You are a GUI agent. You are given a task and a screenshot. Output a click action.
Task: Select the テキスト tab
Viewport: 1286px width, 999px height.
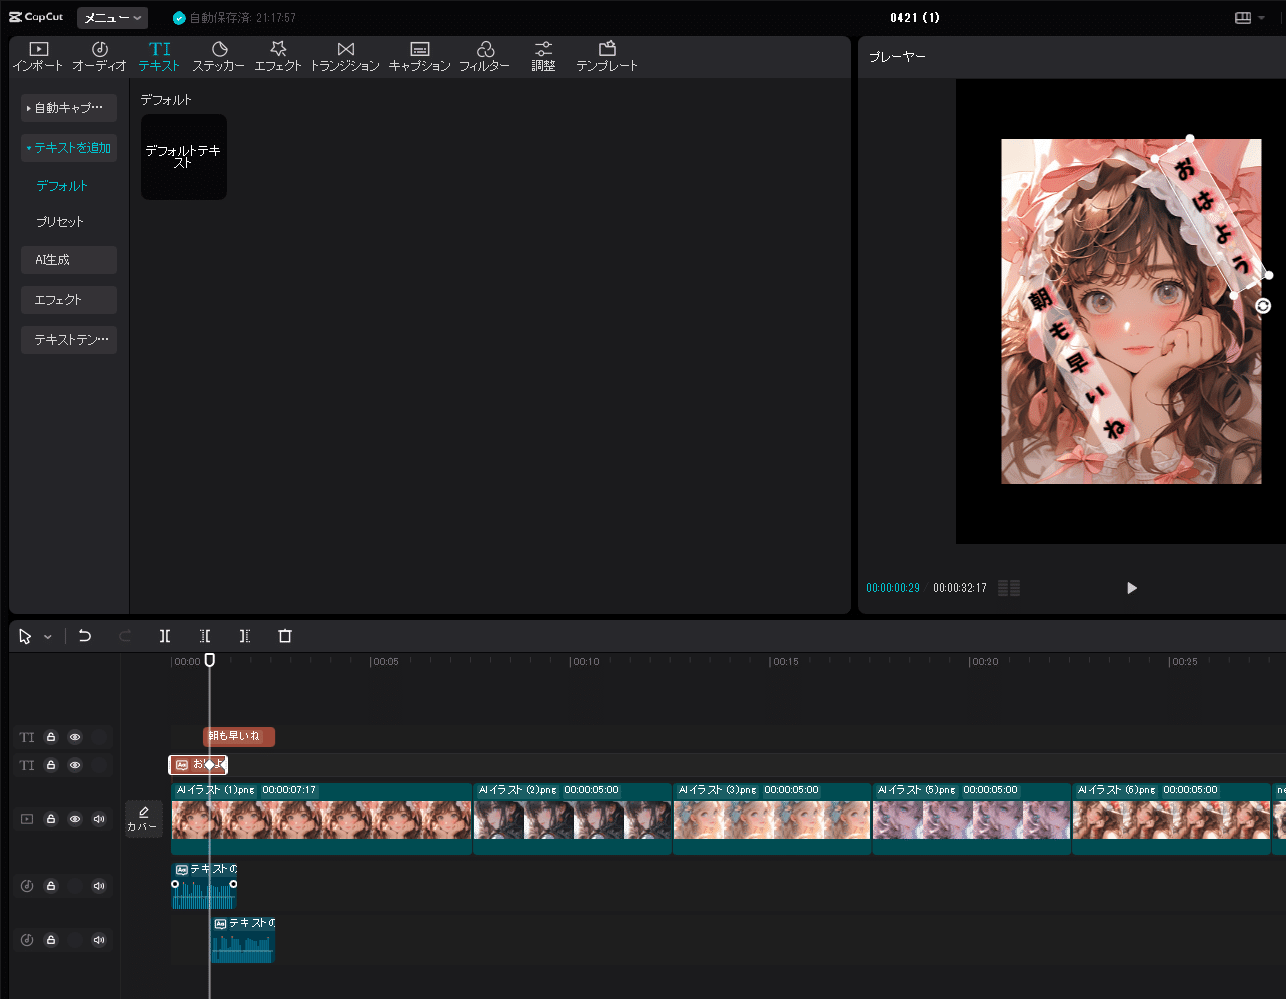point(159,56)
